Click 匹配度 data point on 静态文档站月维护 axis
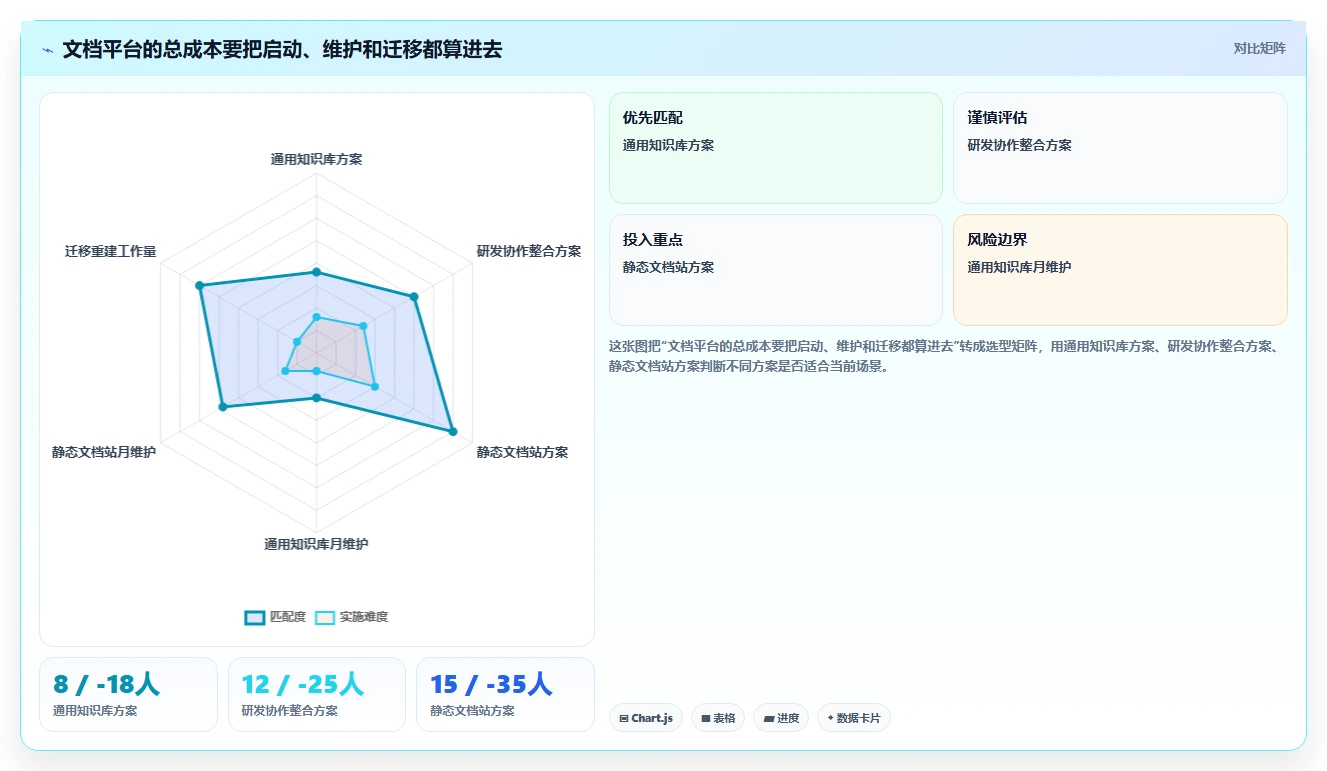 [x=223, y=407]
